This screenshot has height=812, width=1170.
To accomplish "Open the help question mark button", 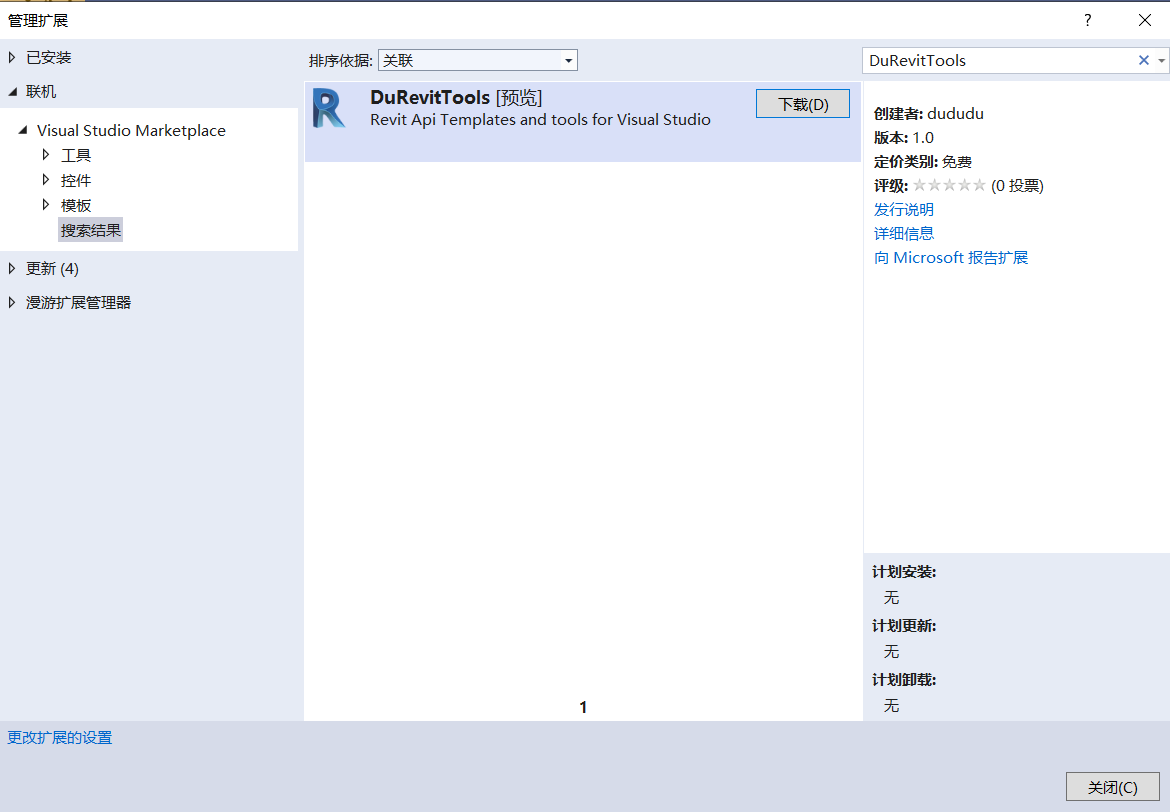I will (1087, 20).
